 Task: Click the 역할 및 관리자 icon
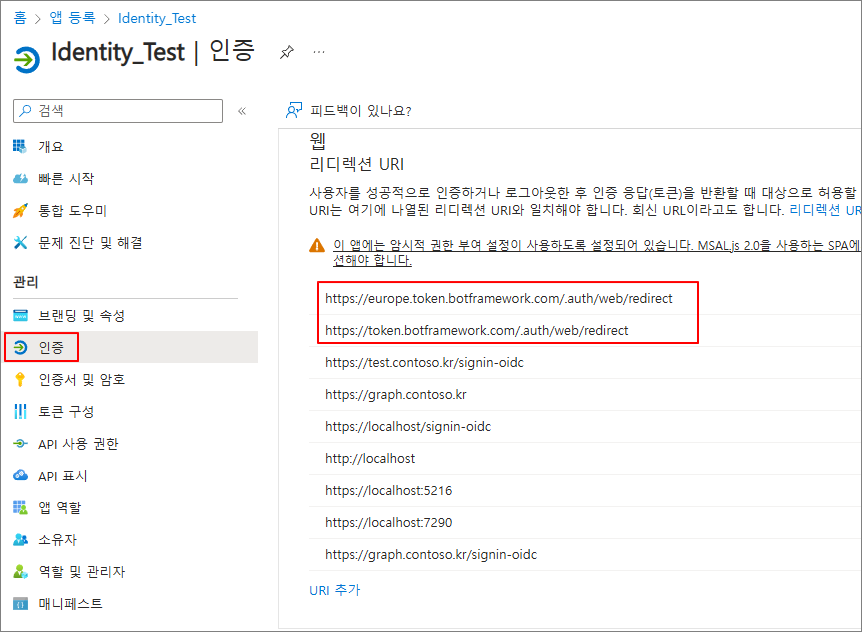pos(20,572)
